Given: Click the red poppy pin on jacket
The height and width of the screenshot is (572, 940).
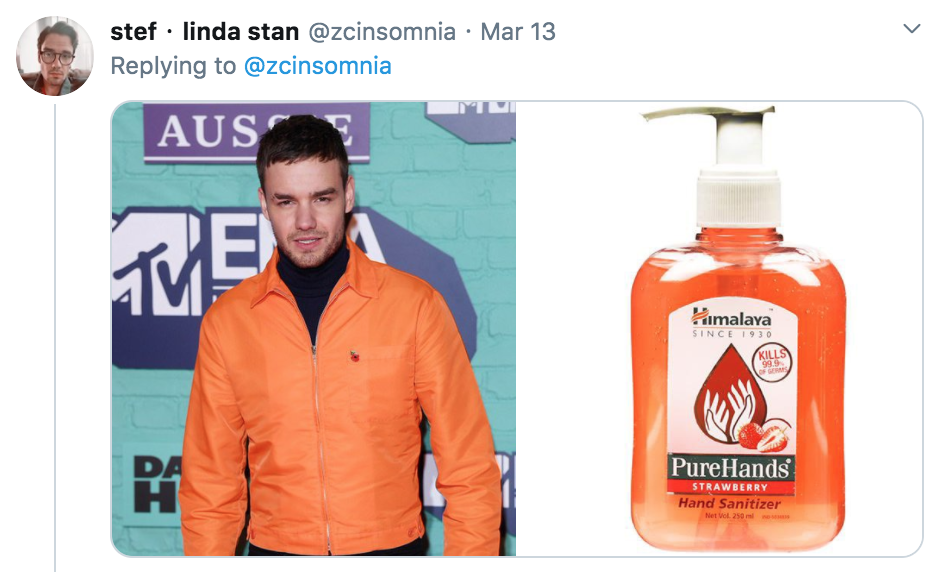Looking at the screenshot, I should (354, 357).
